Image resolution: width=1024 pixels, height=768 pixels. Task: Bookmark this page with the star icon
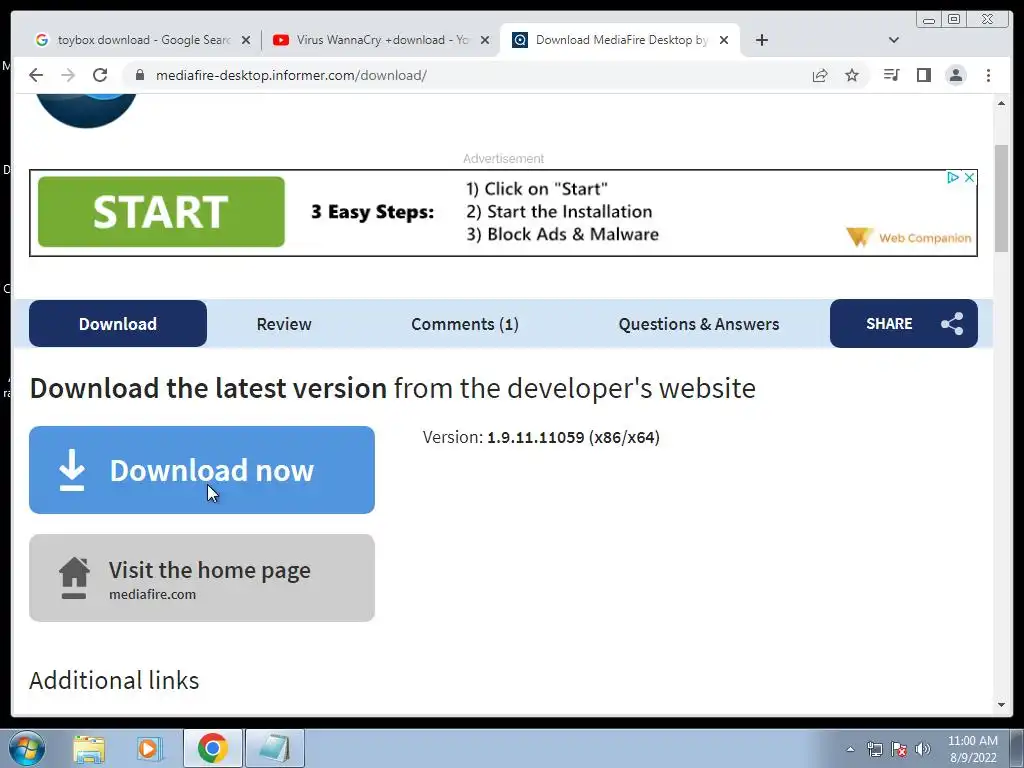852,75
